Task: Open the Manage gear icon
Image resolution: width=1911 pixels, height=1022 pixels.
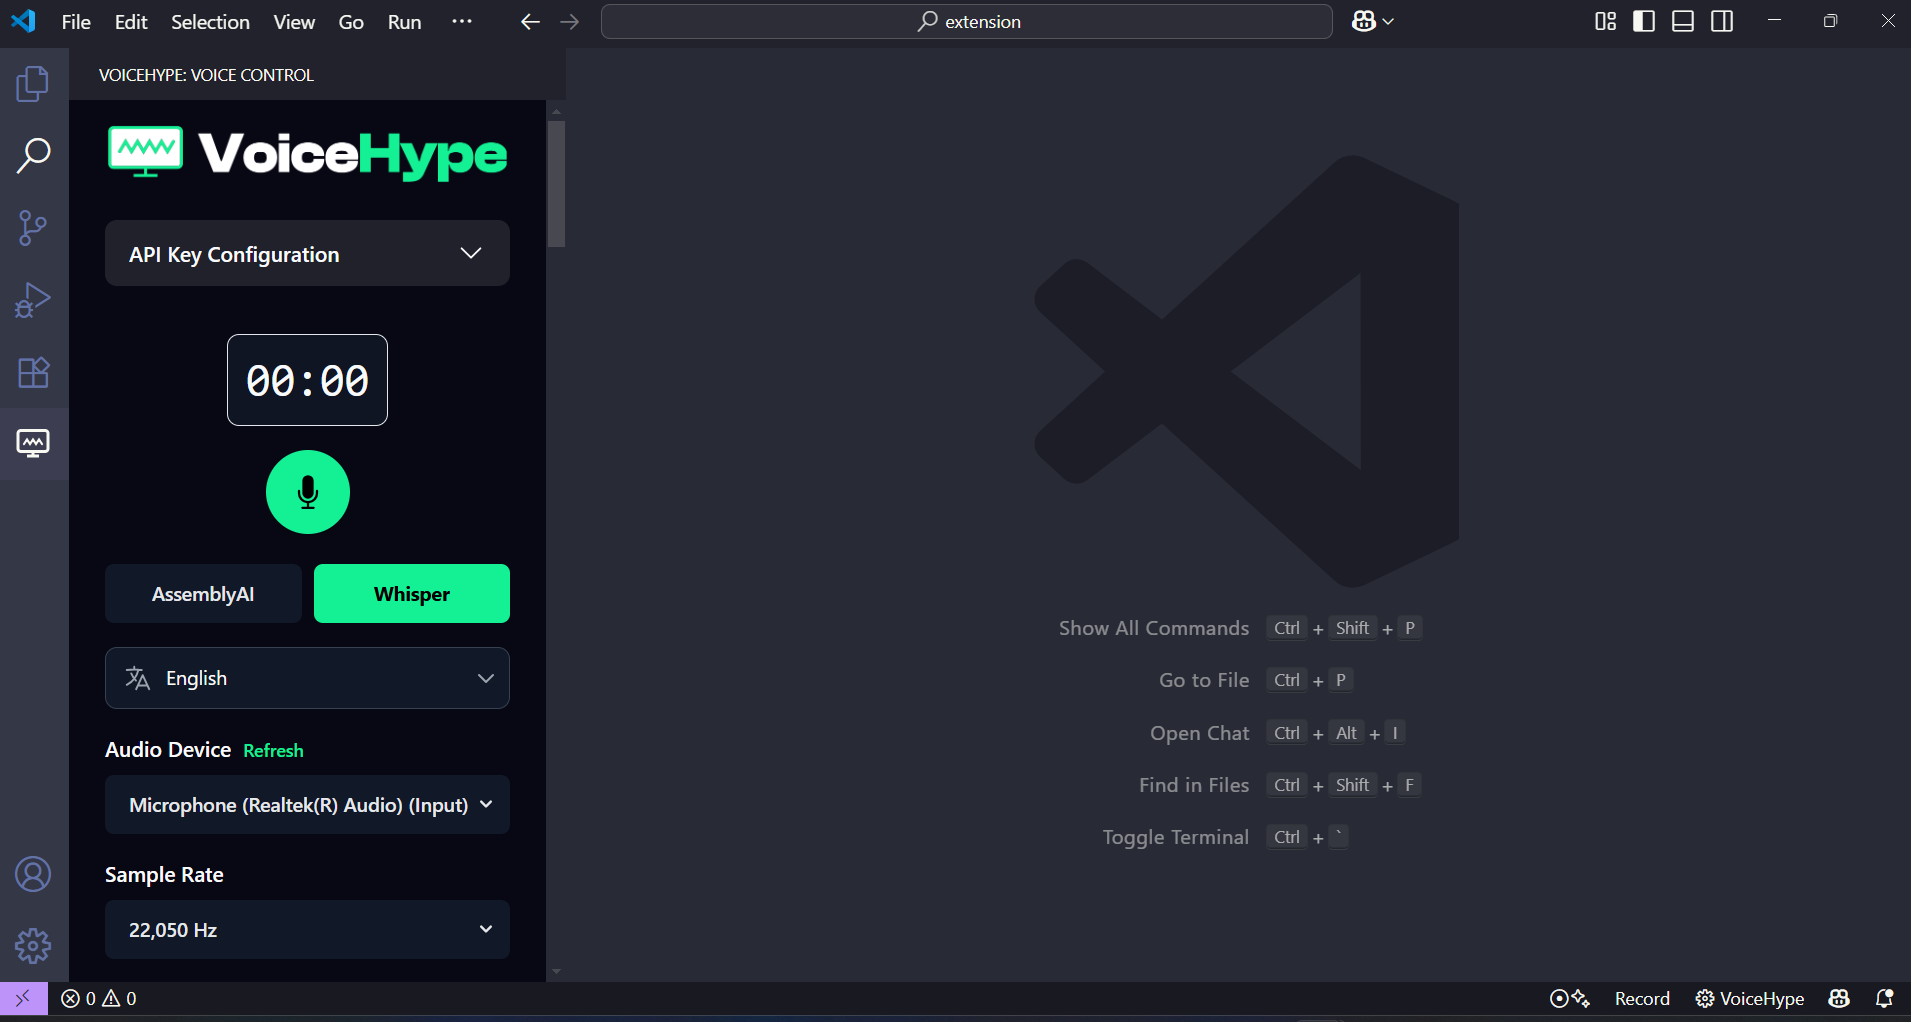Action: tap(33, 945)
